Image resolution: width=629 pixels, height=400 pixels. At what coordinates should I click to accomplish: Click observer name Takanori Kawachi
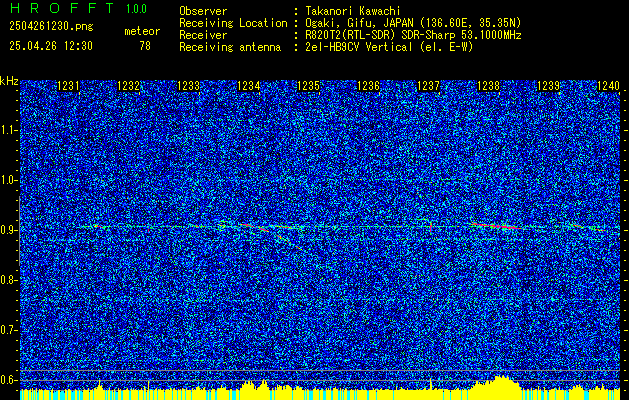[353, 11]
